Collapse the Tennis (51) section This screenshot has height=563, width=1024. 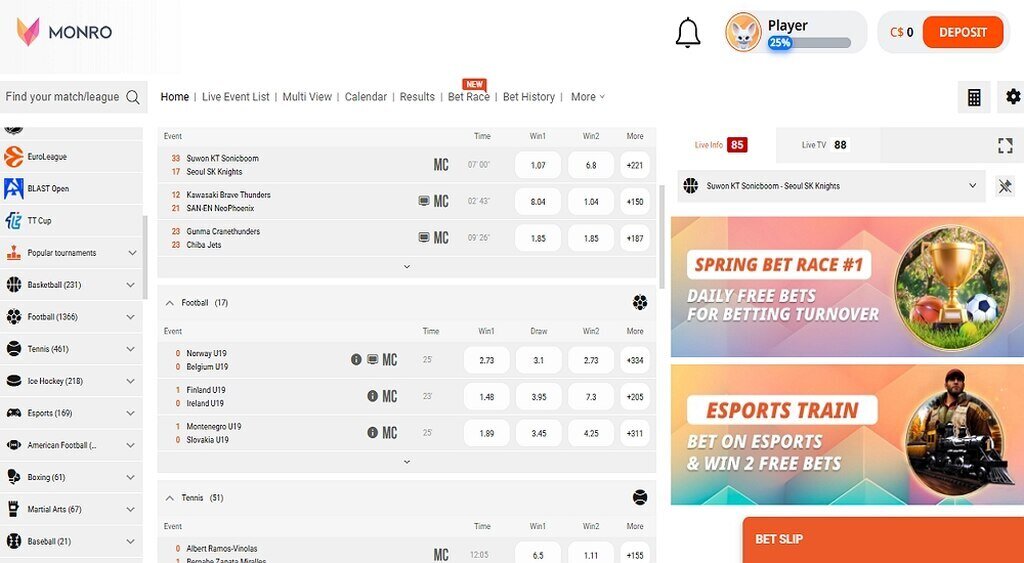(x=170, y=498)
